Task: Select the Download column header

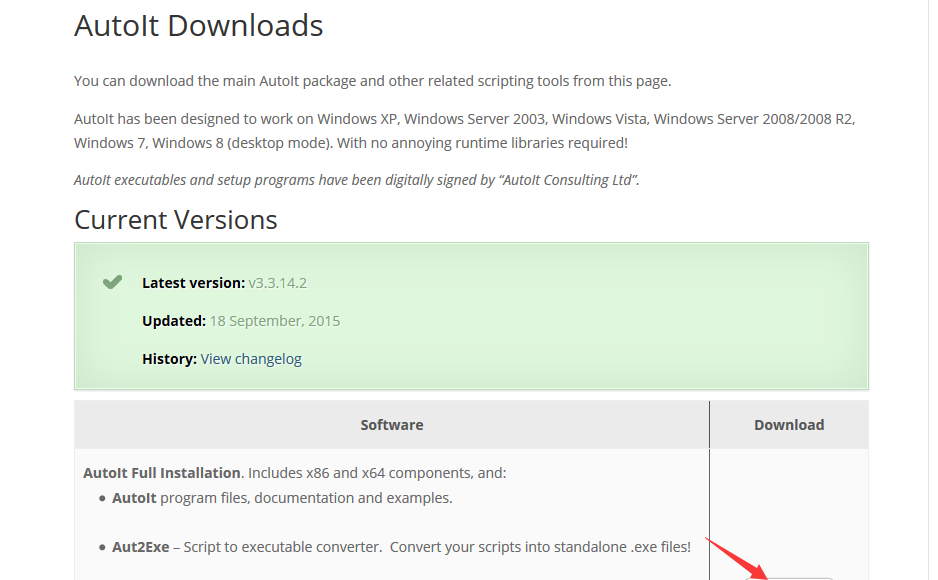Action: (789, 425)
